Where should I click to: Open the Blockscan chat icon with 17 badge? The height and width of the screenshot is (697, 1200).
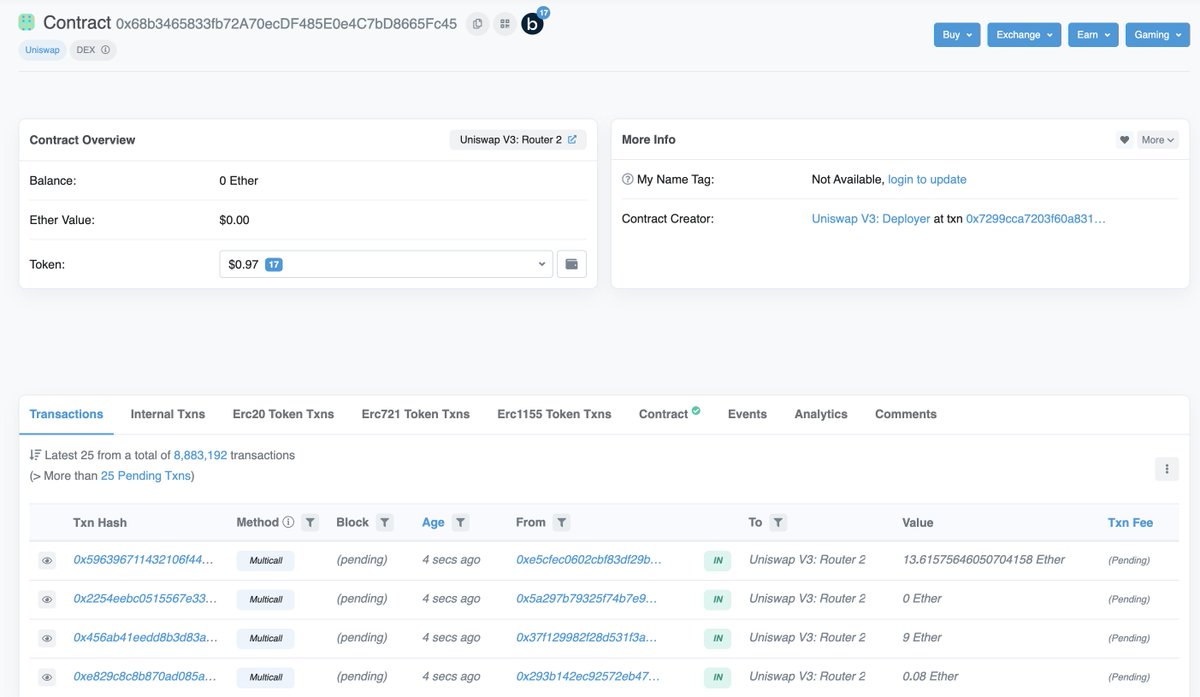tap(535, 21)
